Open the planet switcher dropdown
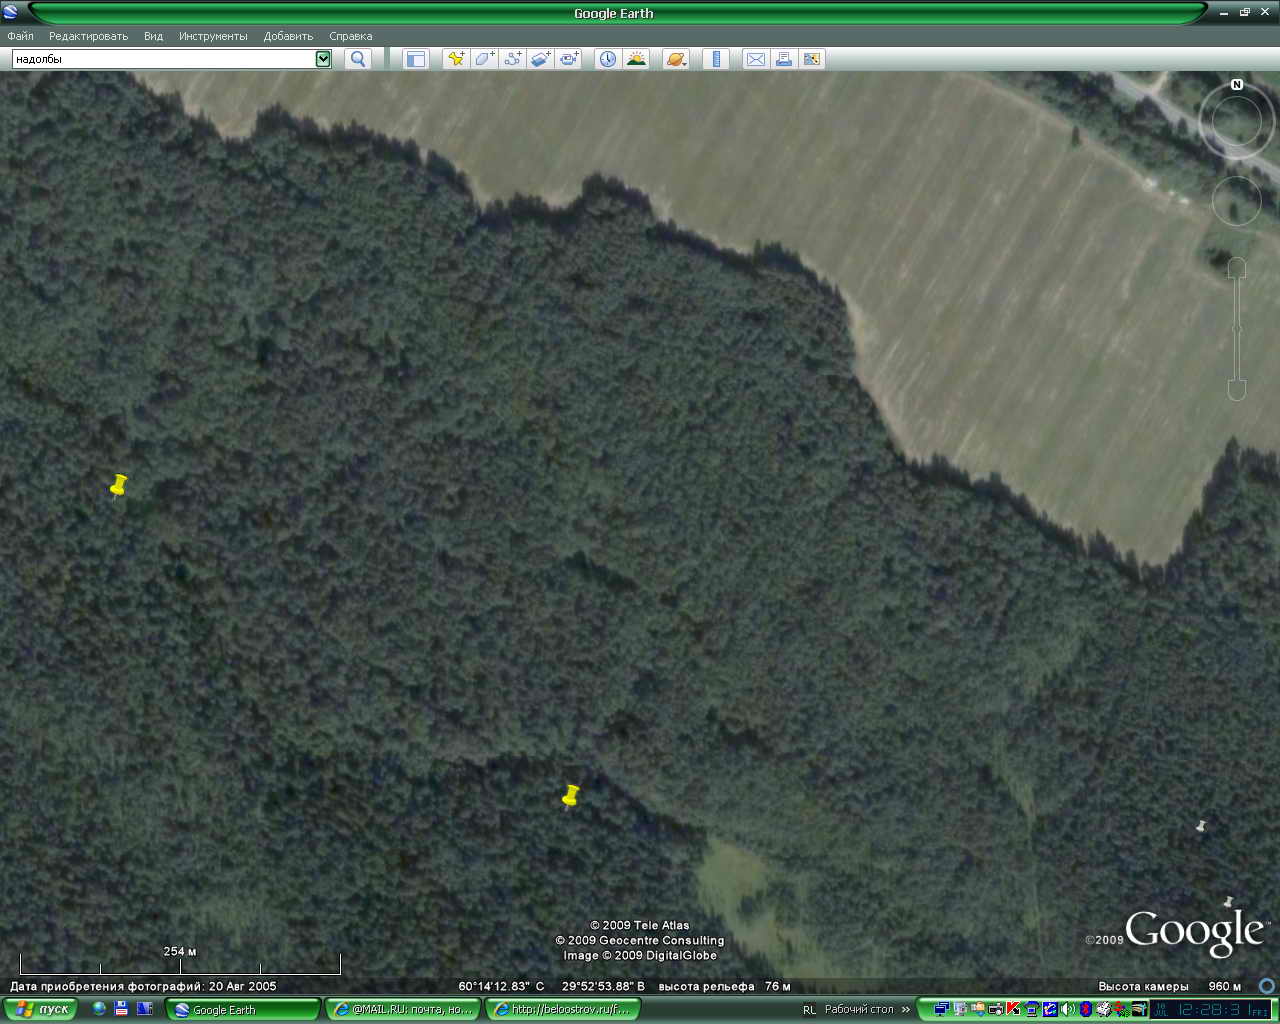Viewport: 1280px width, 1024px height. coord(676,59)
